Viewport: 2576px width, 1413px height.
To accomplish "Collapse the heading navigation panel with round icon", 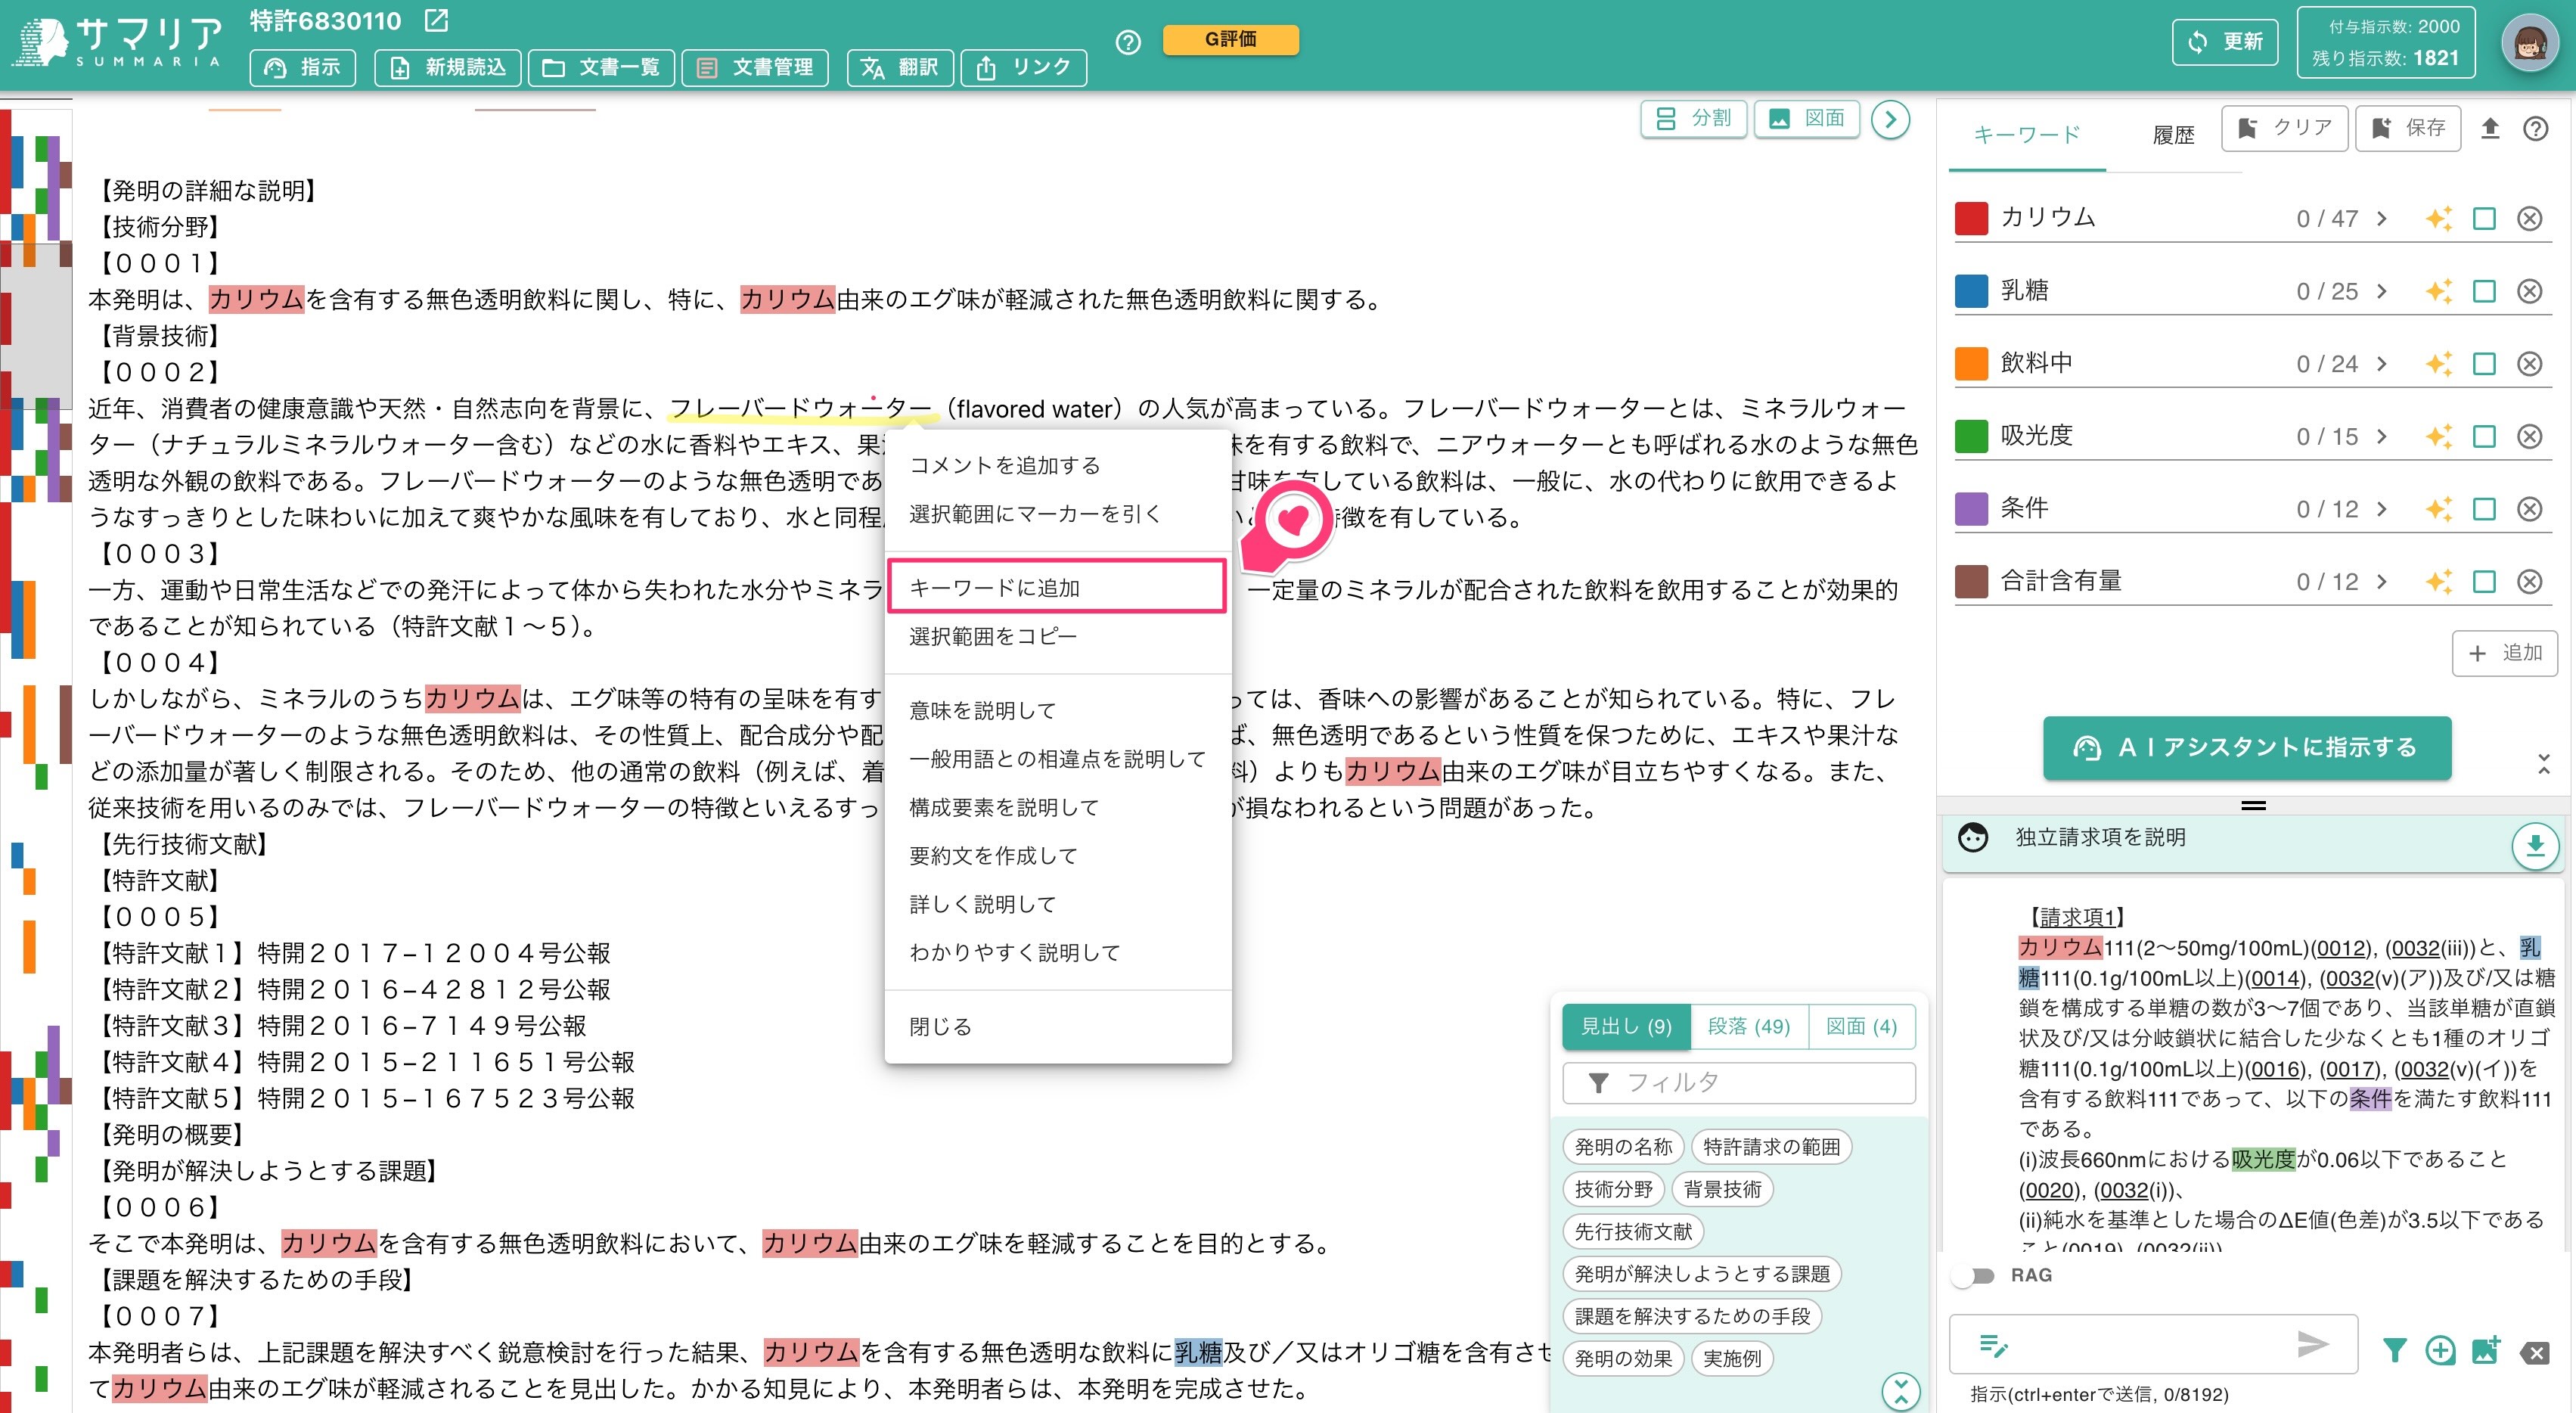I will click(x=1900, y=1391).
